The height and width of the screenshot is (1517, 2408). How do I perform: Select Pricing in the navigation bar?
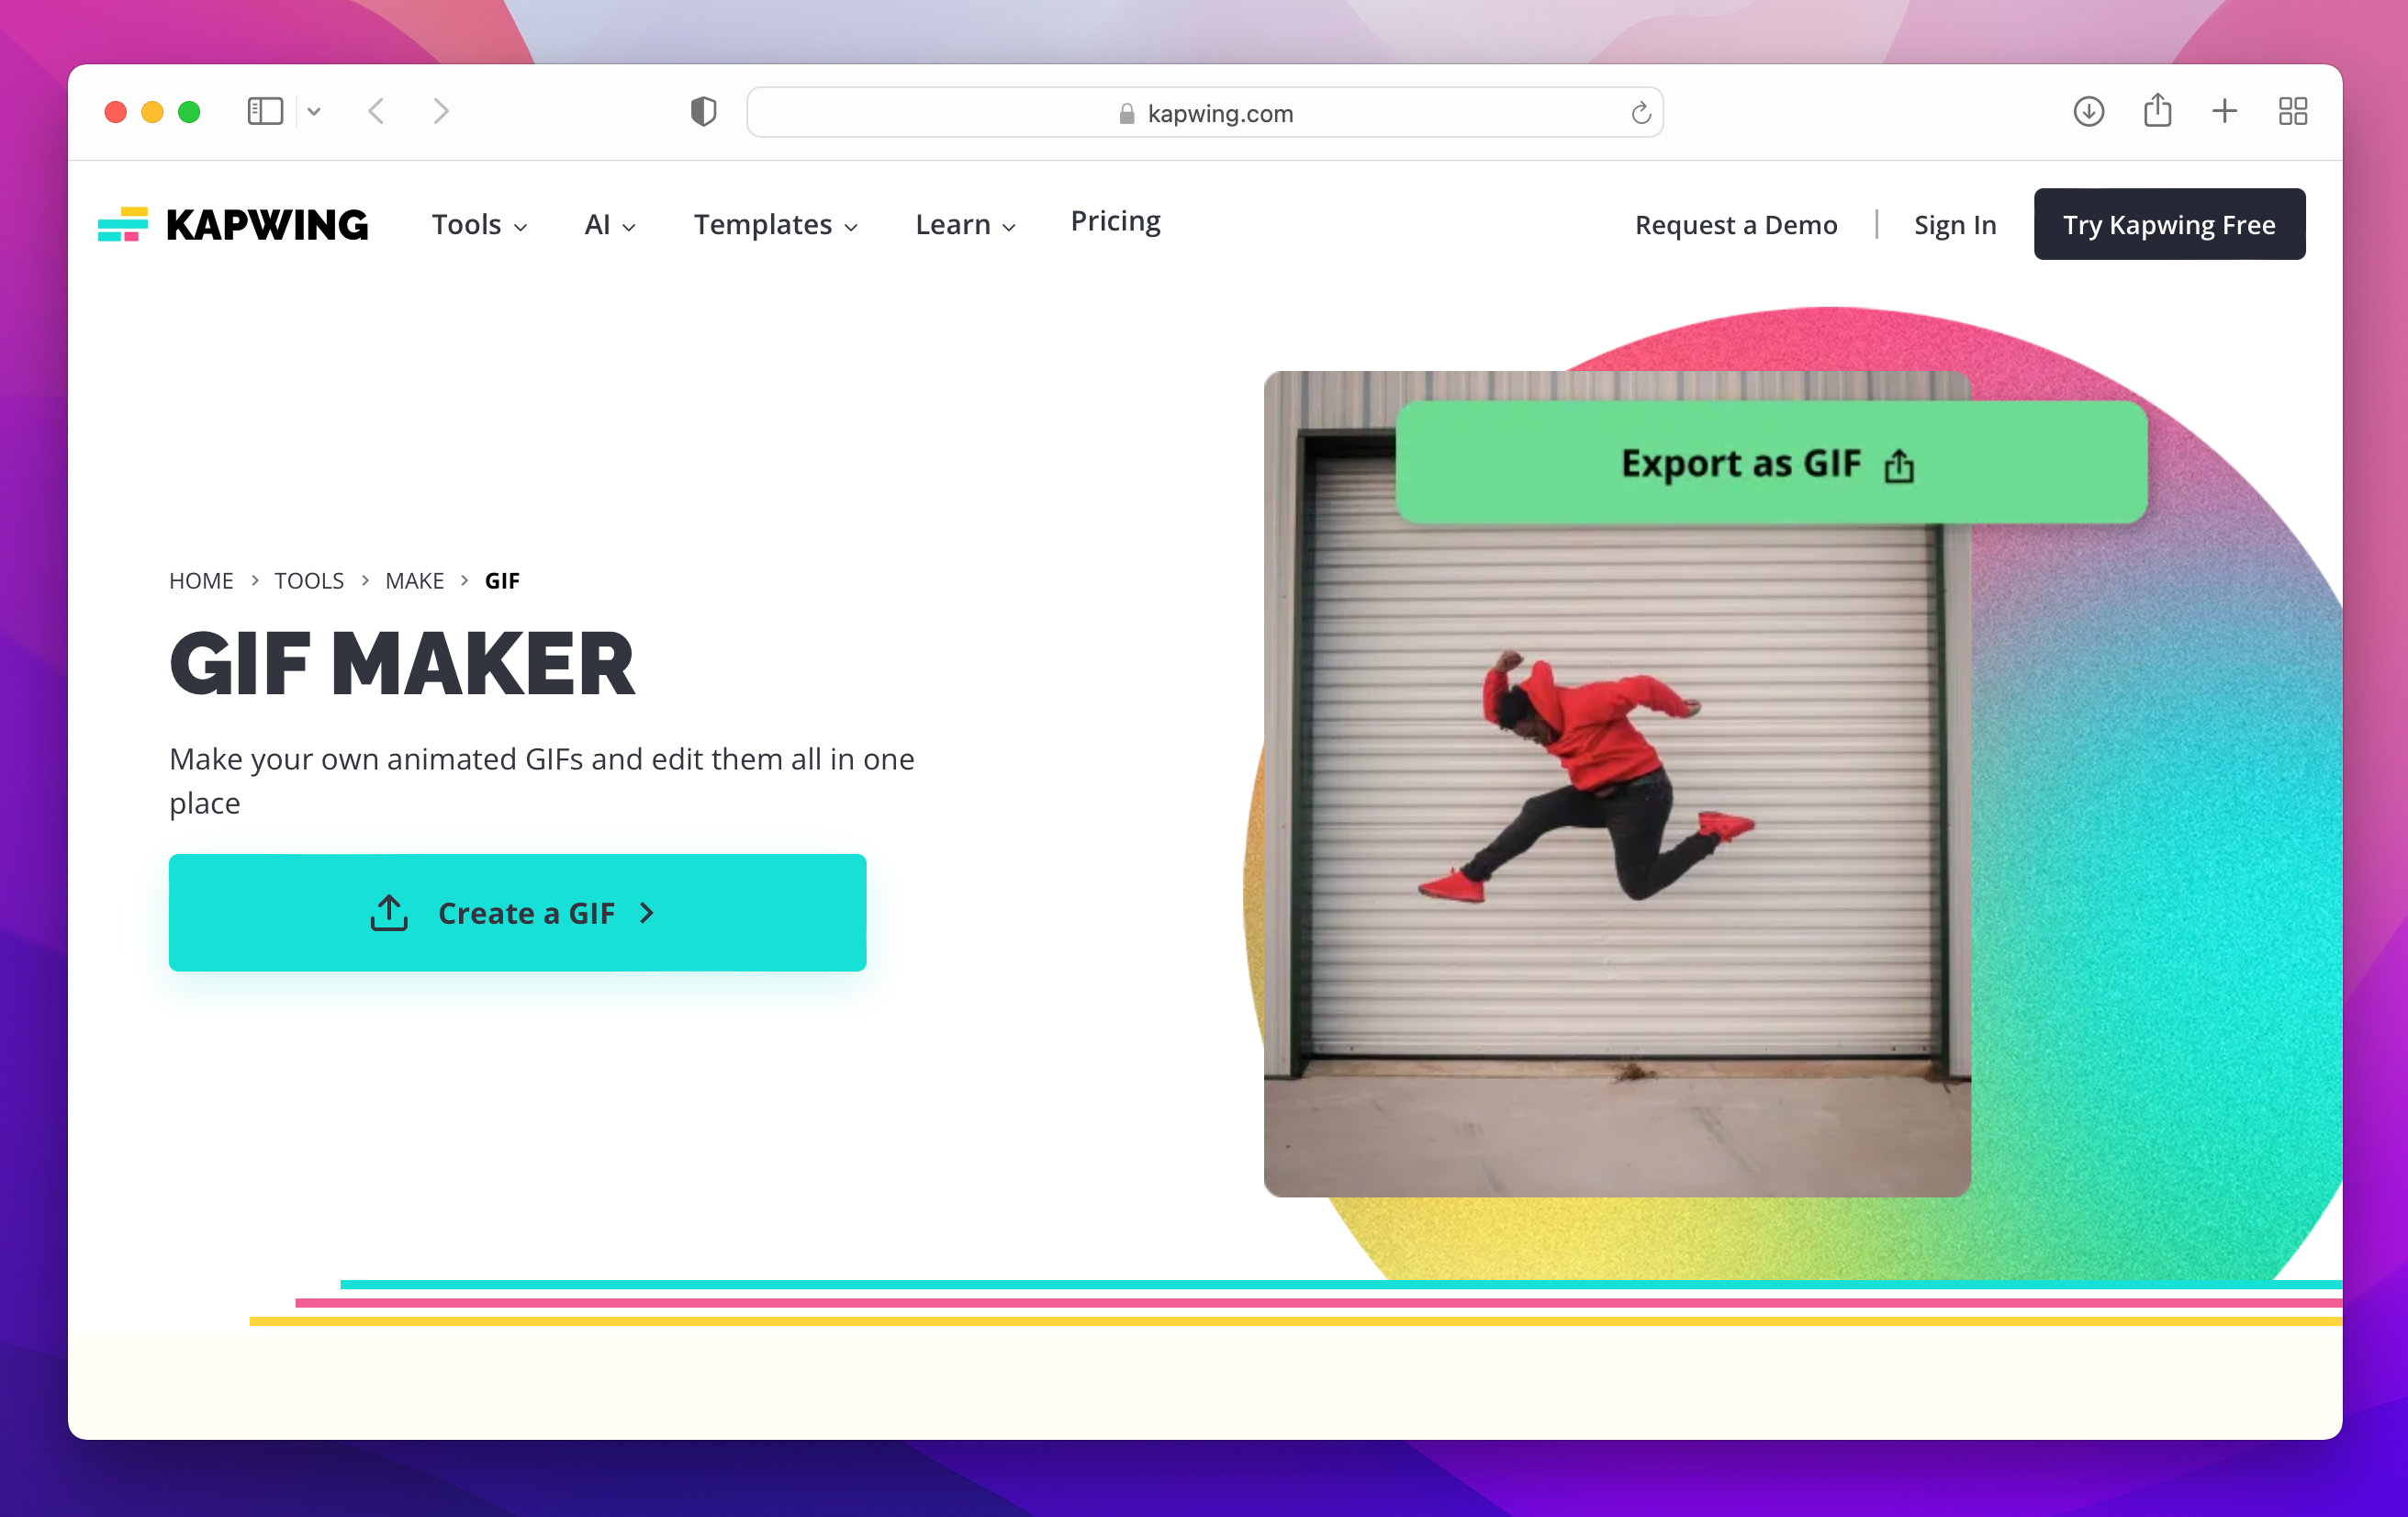(x=1115, y=221)
